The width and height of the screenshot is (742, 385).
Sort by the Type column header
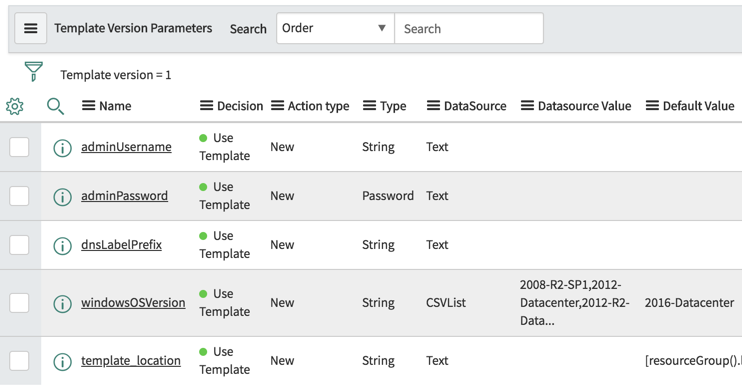pos(393,106)
